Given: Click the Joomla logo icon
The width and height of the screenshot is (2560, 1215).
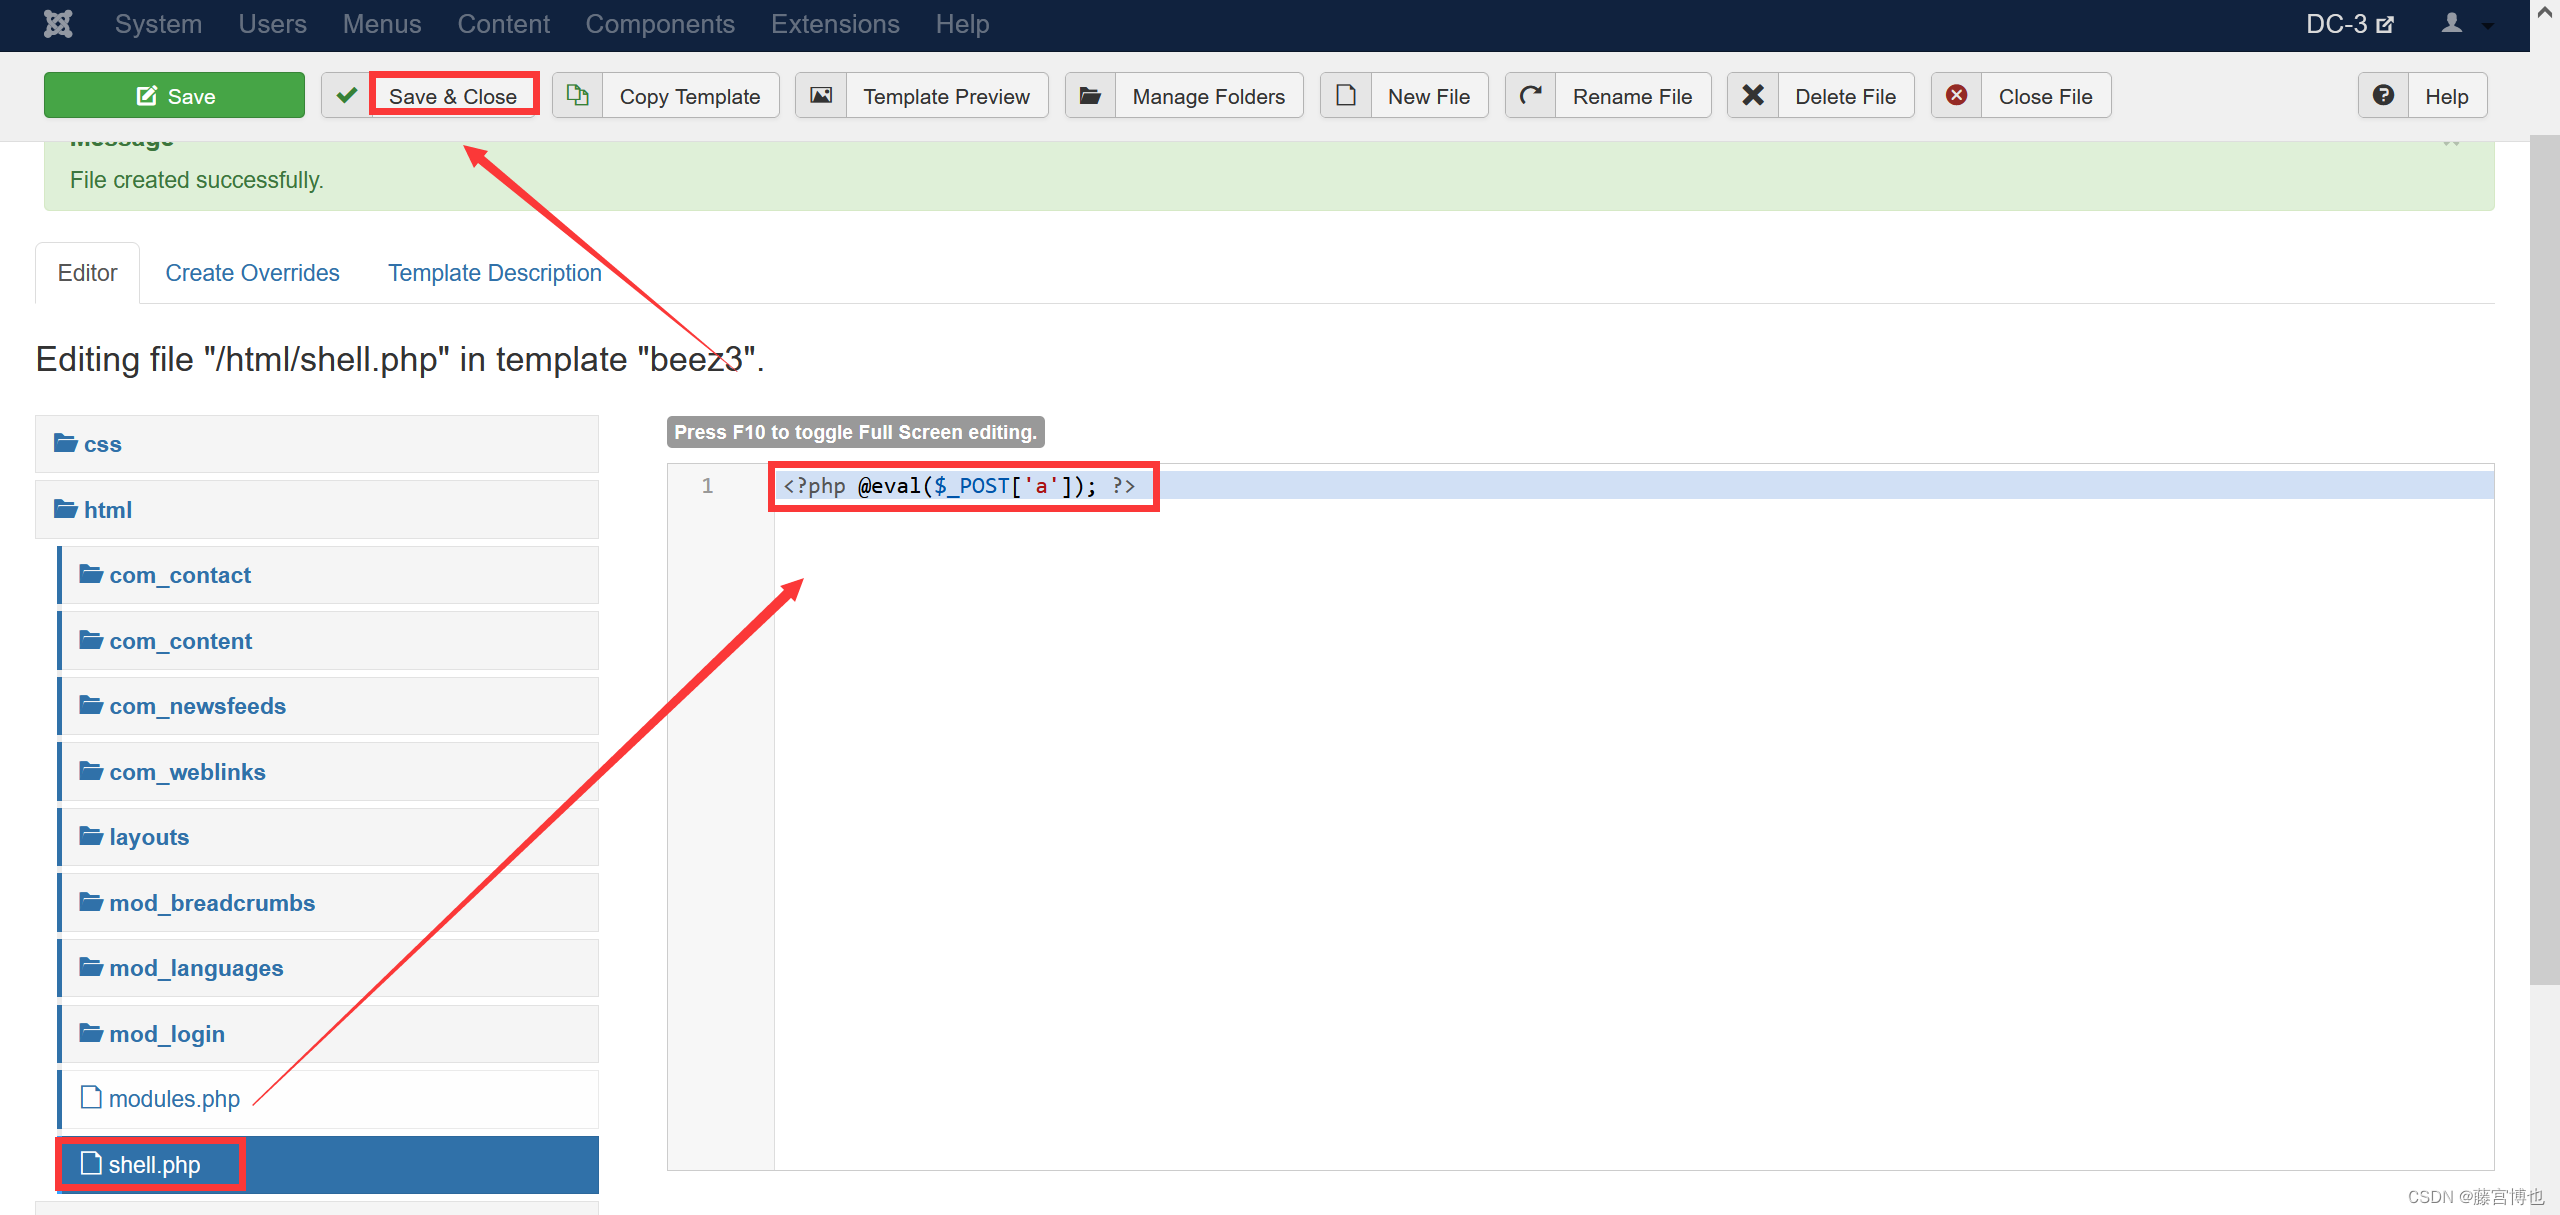Looking at the screenshot, I should point(58,24).
